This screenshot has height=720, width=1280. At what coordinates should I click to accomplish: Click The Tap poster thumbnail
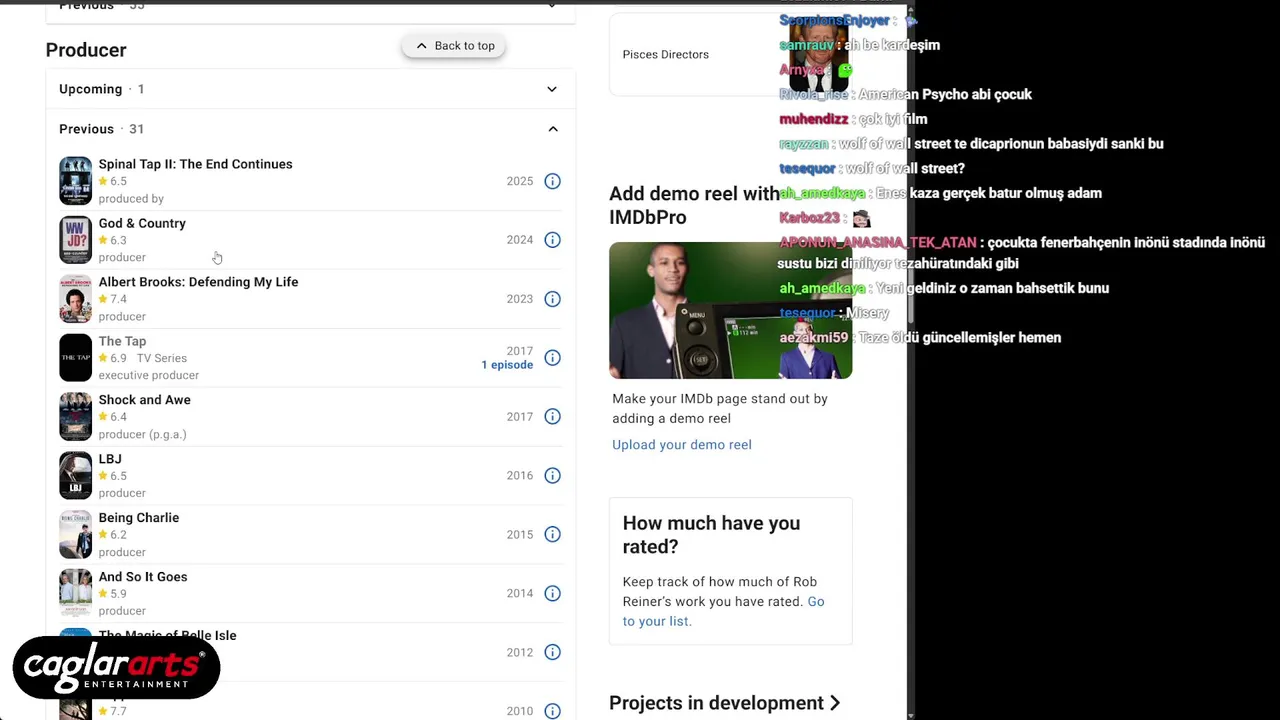tap(75, 358)
